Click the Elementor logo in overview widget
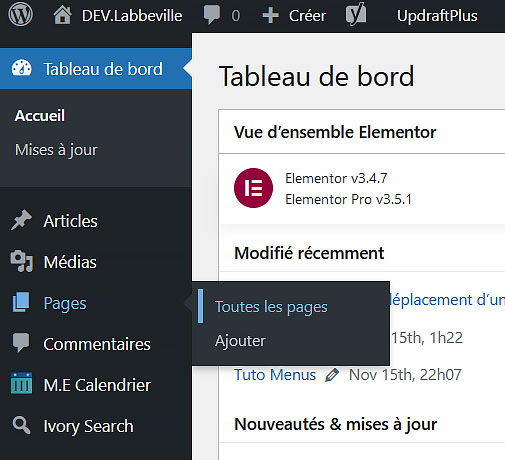This screenshot has height=460, width=505. (x=253, y=188)
